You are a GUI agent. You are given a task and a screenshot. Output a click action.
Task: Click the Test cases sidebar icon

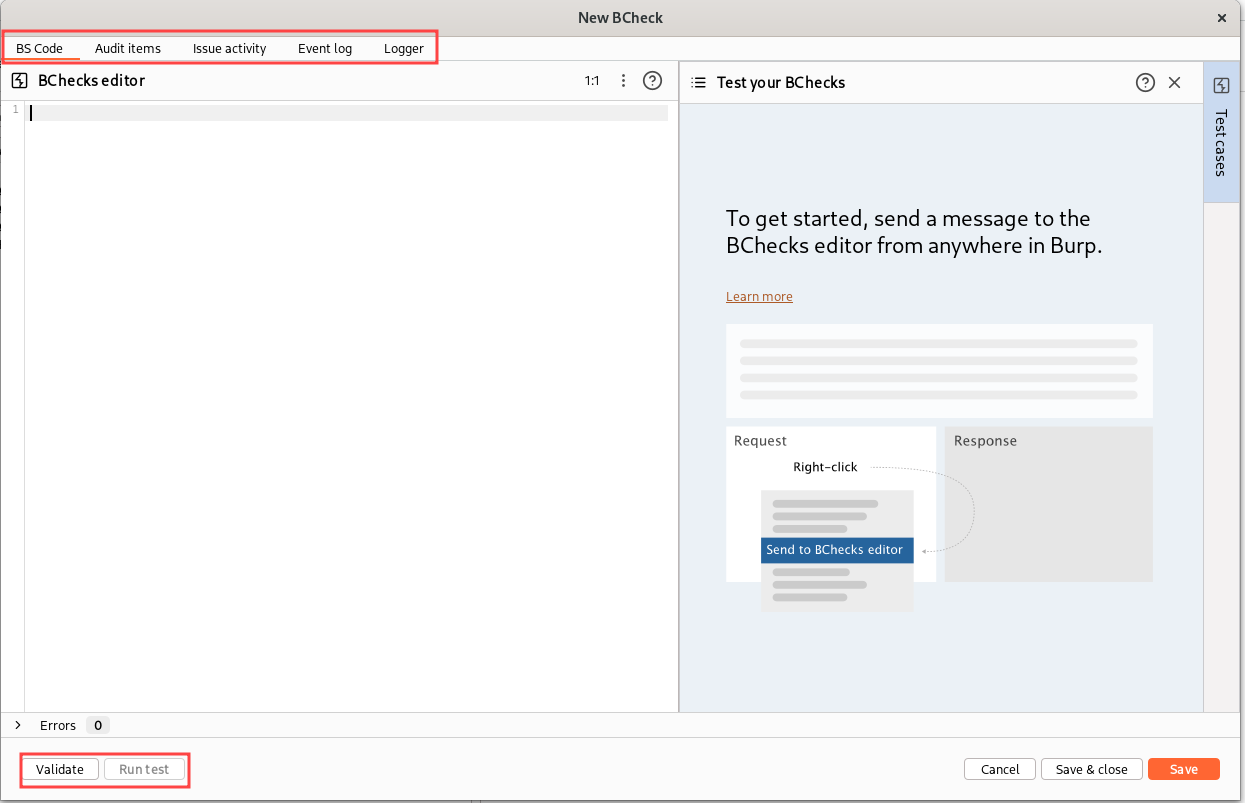[x=1221, y=86]
